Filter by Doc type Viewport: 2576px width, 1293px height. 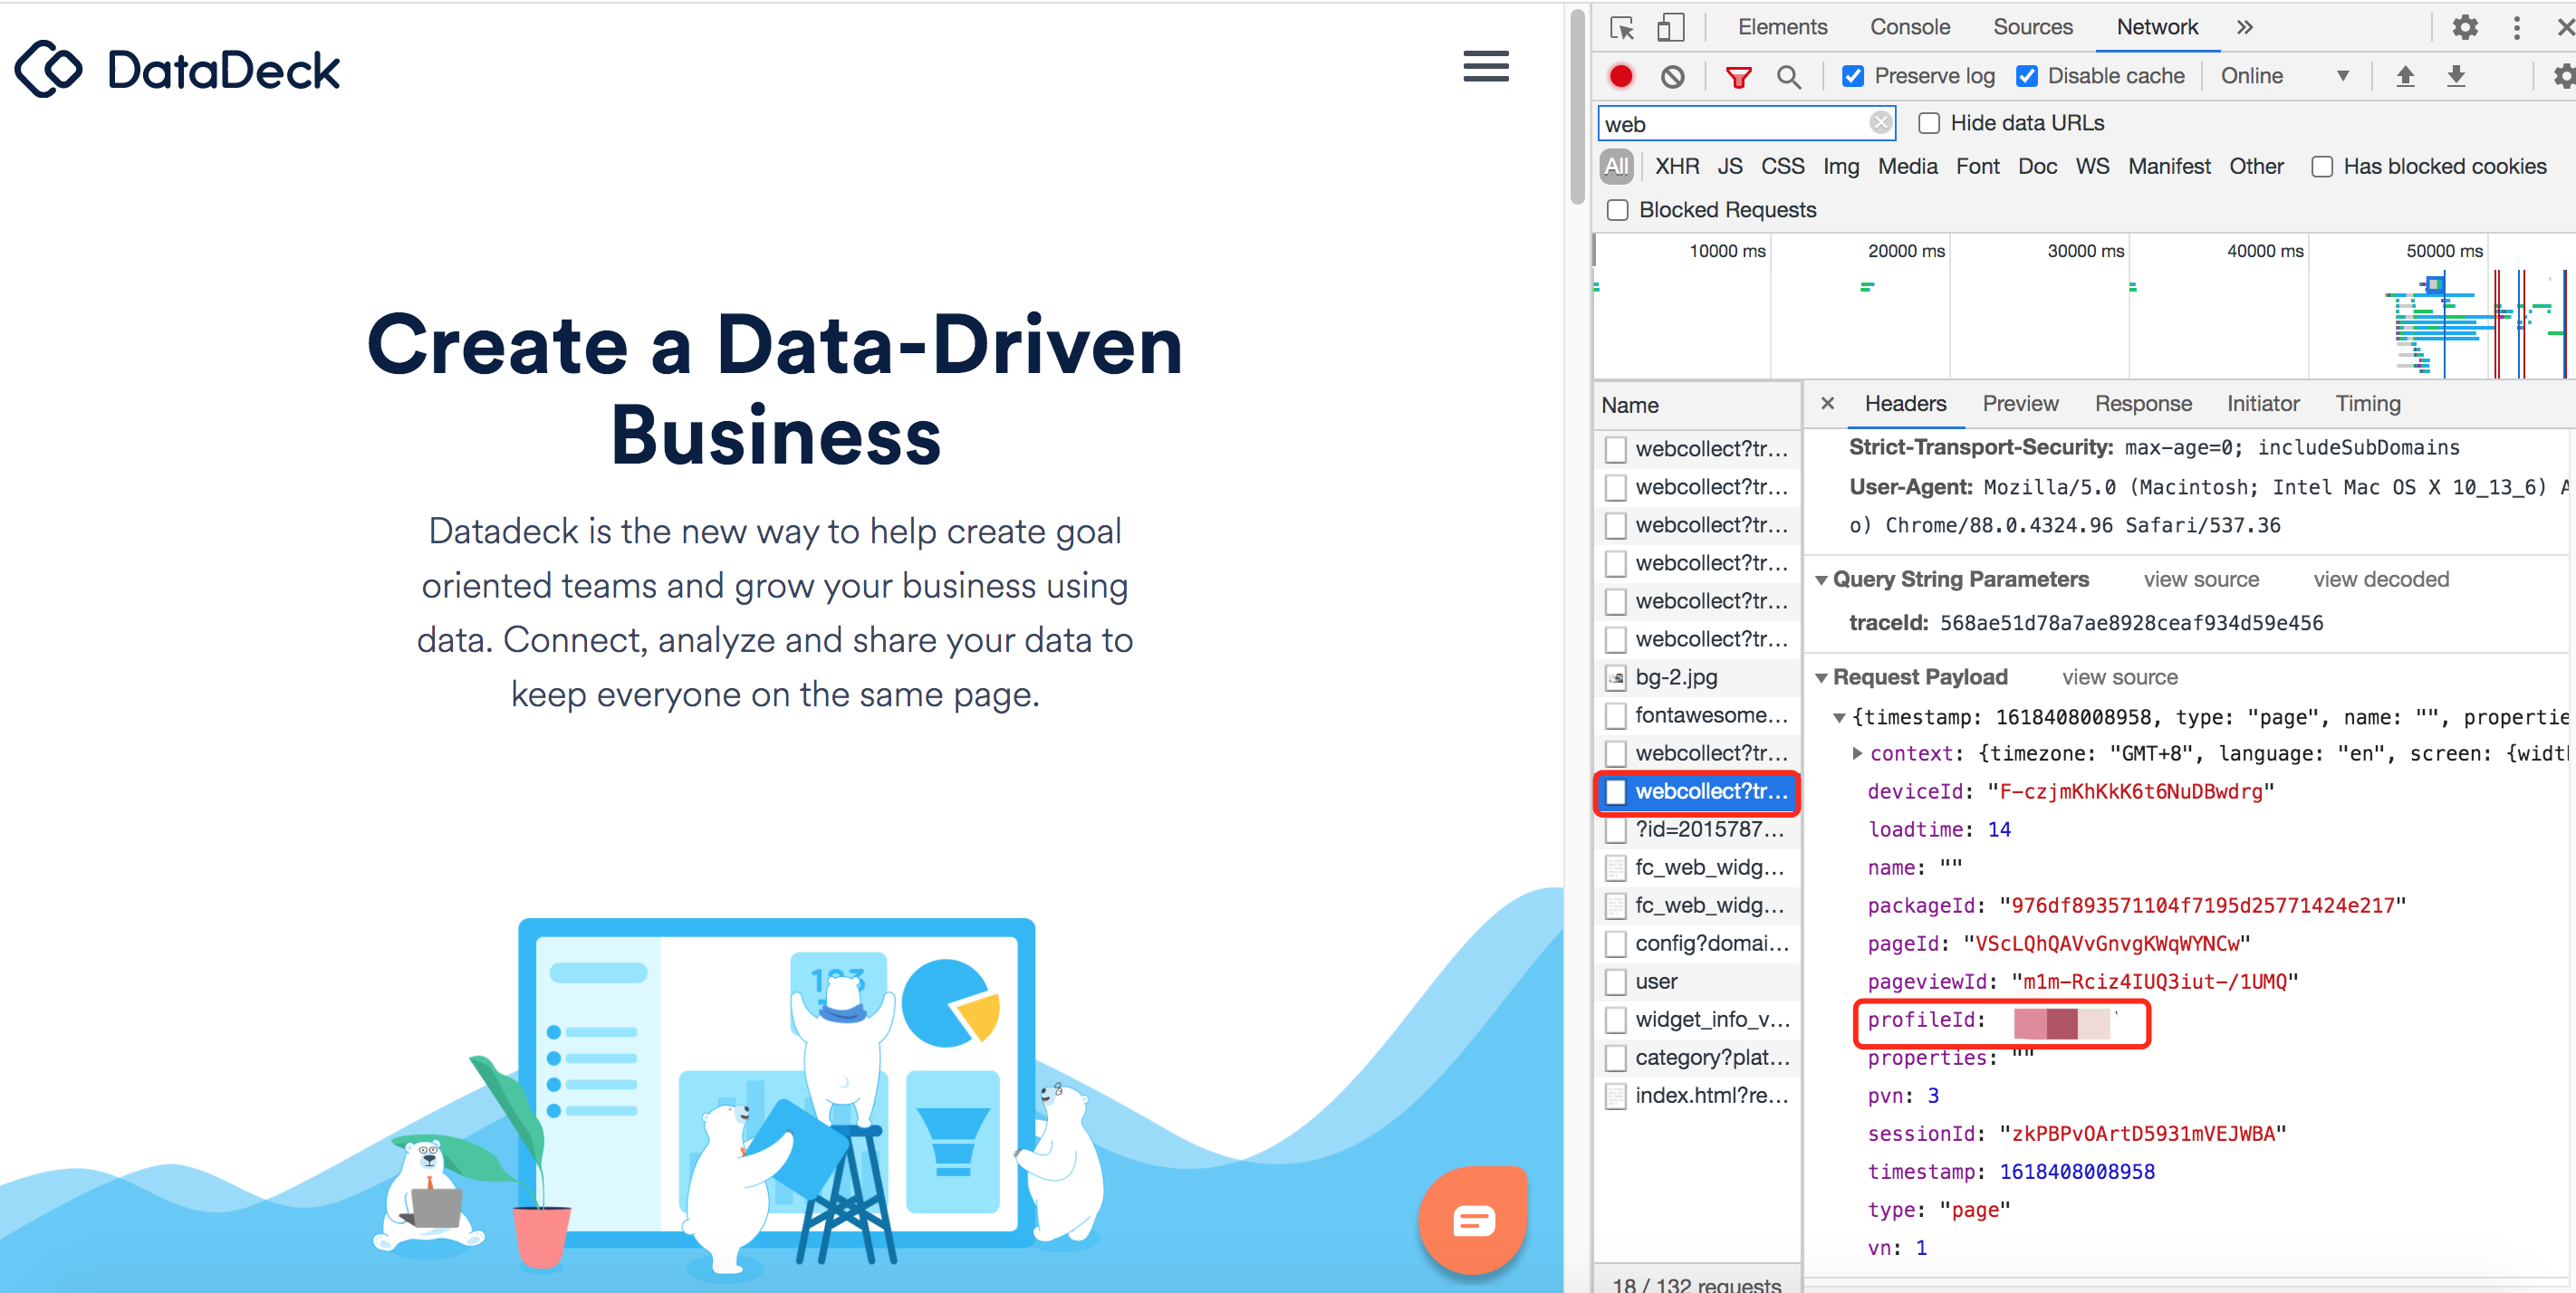coord(2037,166)
